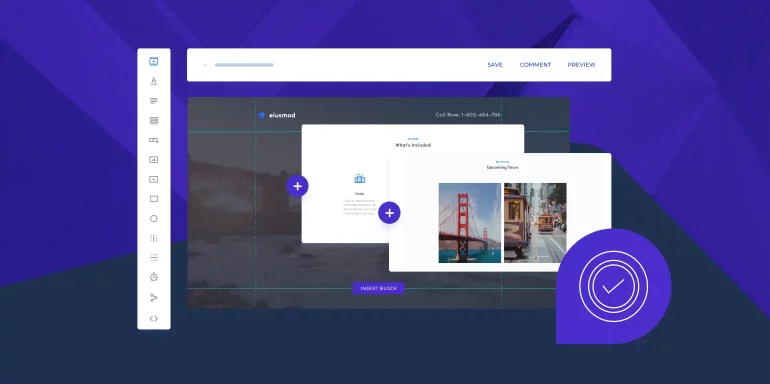Click the 'eiusmod' brand text
This screenshot has width=770, height=384.
tap(282, 115)
